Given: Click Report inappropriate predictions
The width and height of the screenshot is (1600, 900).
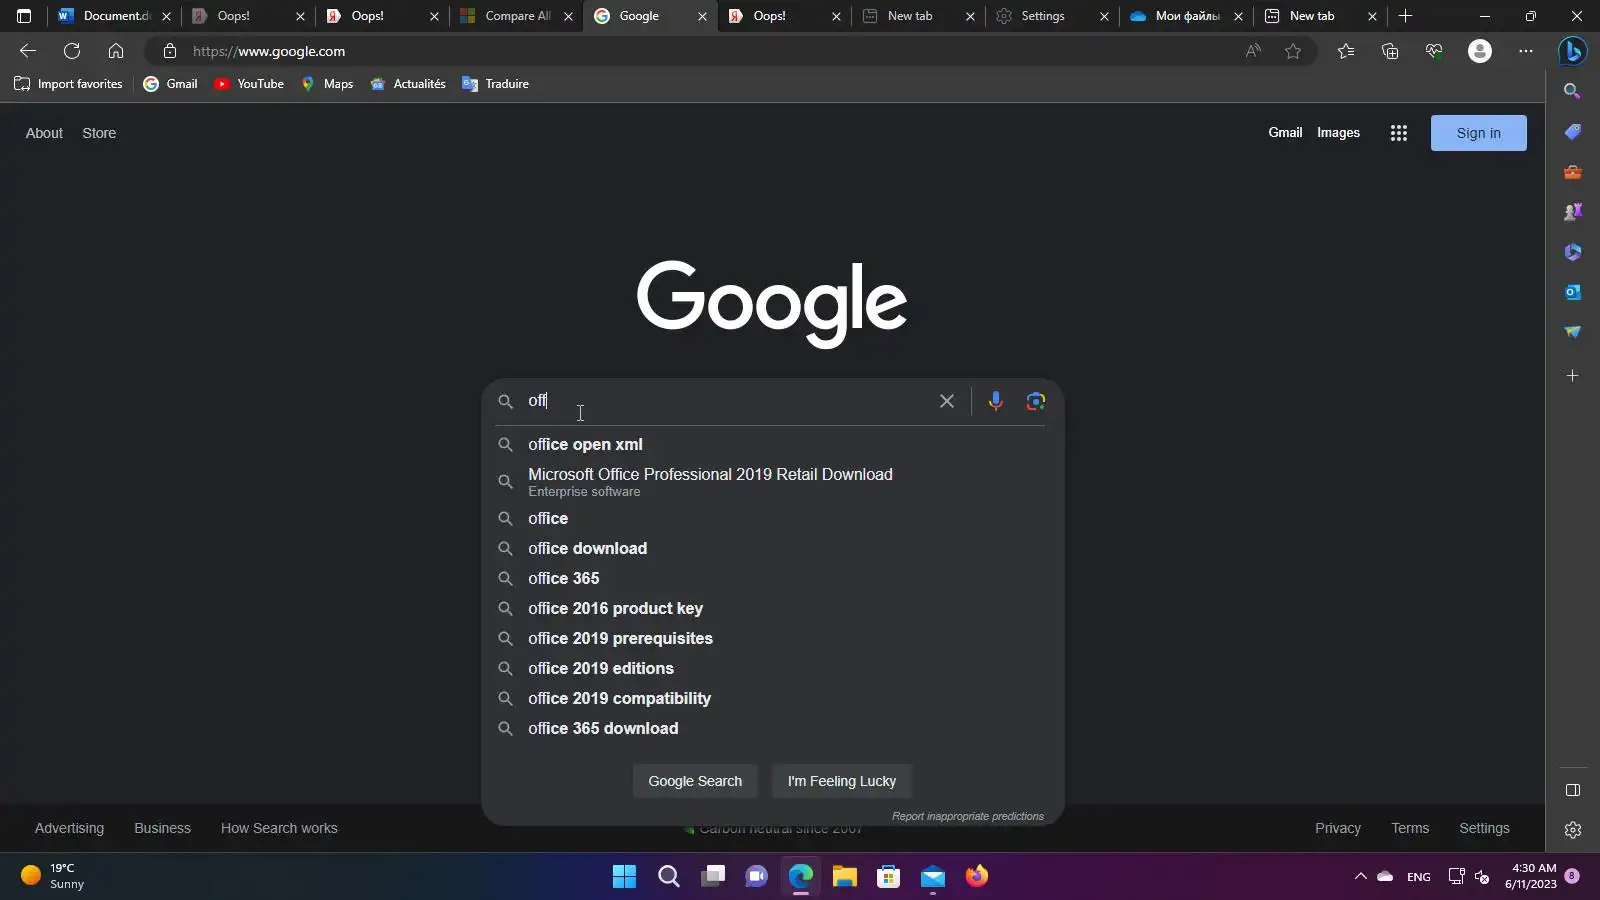Looking at the screenshot, I should click(x=968, y=816).
